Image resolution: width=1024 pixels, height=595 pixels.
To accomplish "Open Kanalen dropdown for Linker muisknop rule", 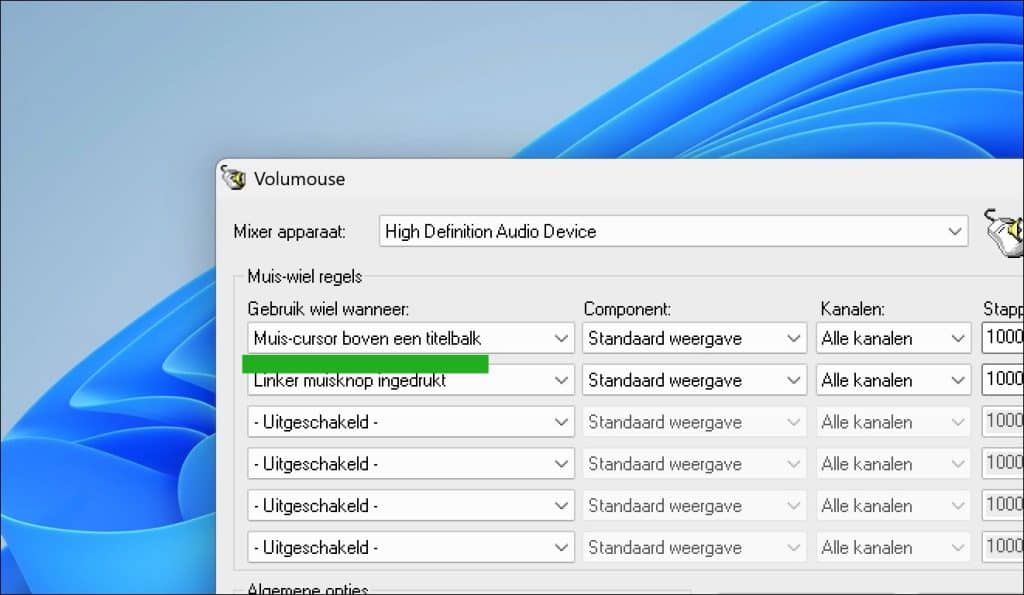I will 893,380.
